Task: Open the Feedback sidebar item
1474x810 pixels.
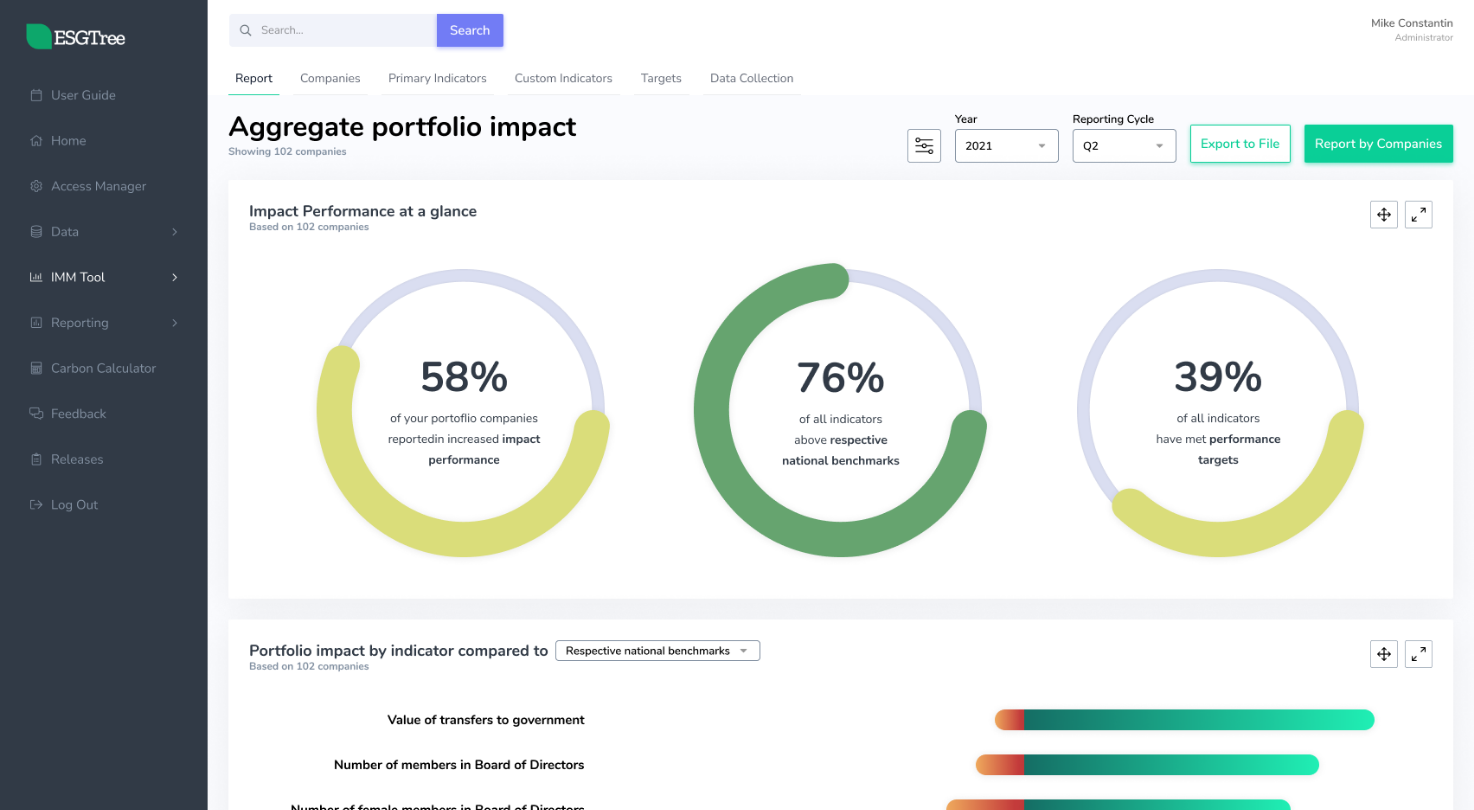Action: point(78,414)
